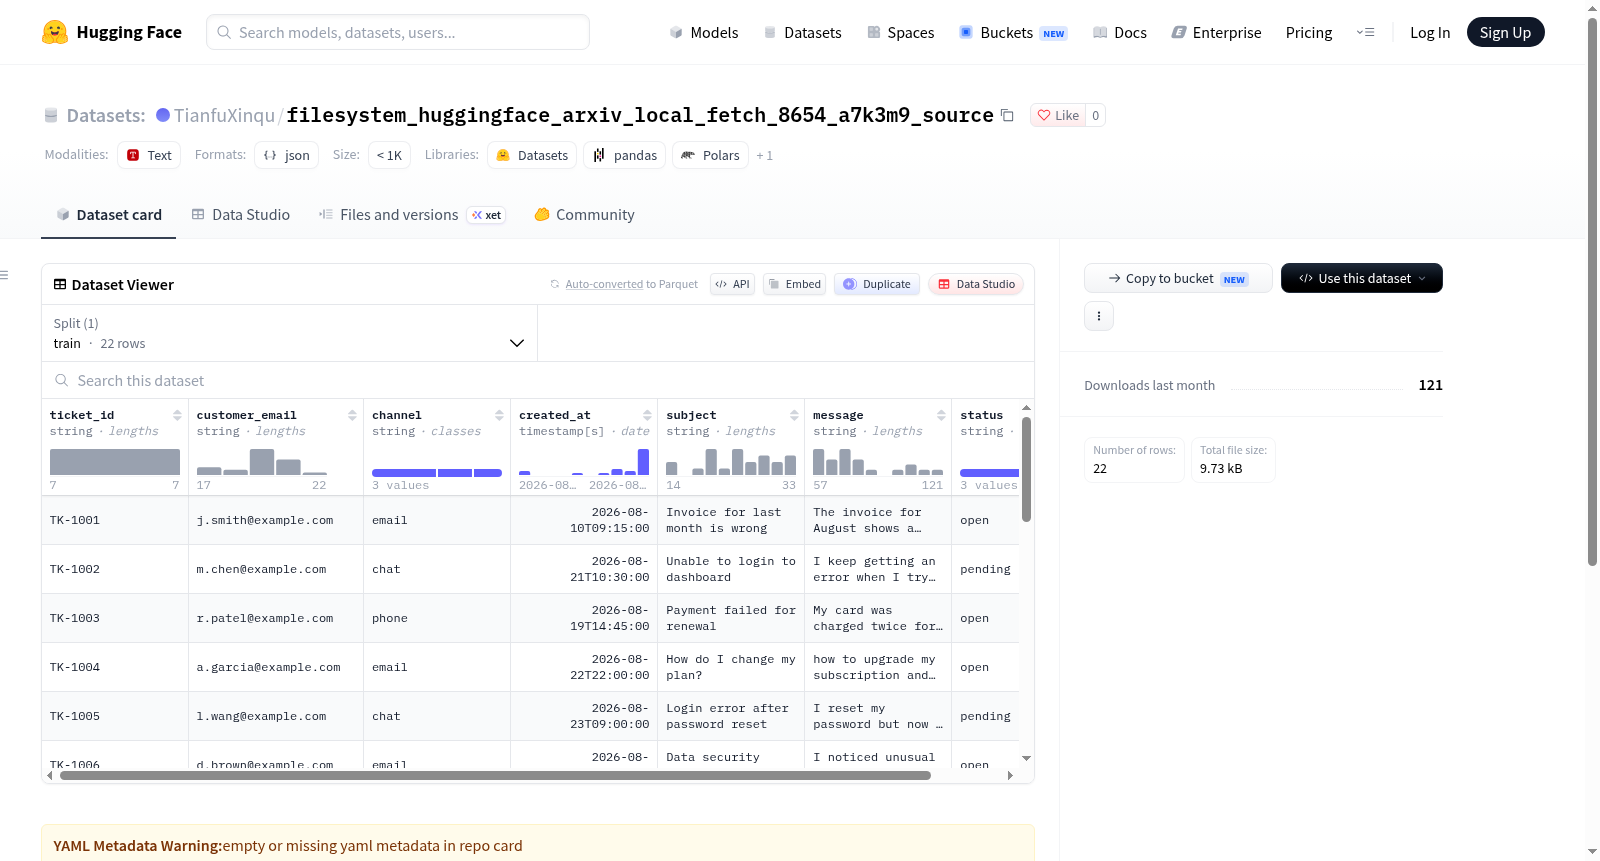Image resolution: width=1600 pixels, height=861 pixels.
Task: Open the Use this dataset dropdown
Action: pos(1361,278)
